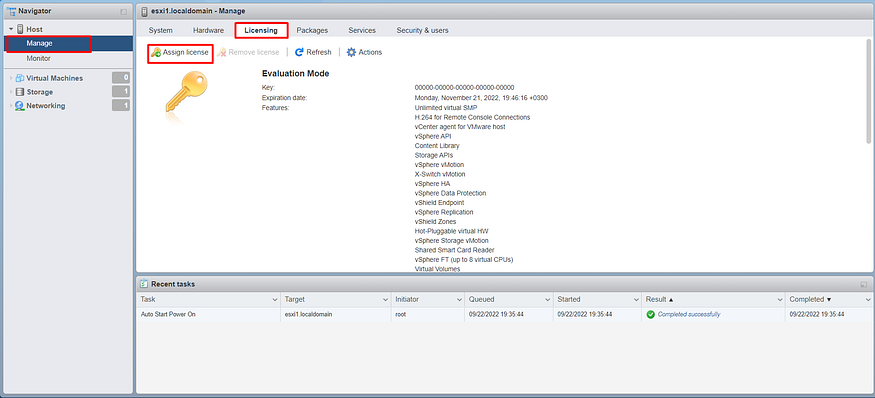Switch to the Services tab
The height and width of the screenshot is (398, 875).
[362, 30]
